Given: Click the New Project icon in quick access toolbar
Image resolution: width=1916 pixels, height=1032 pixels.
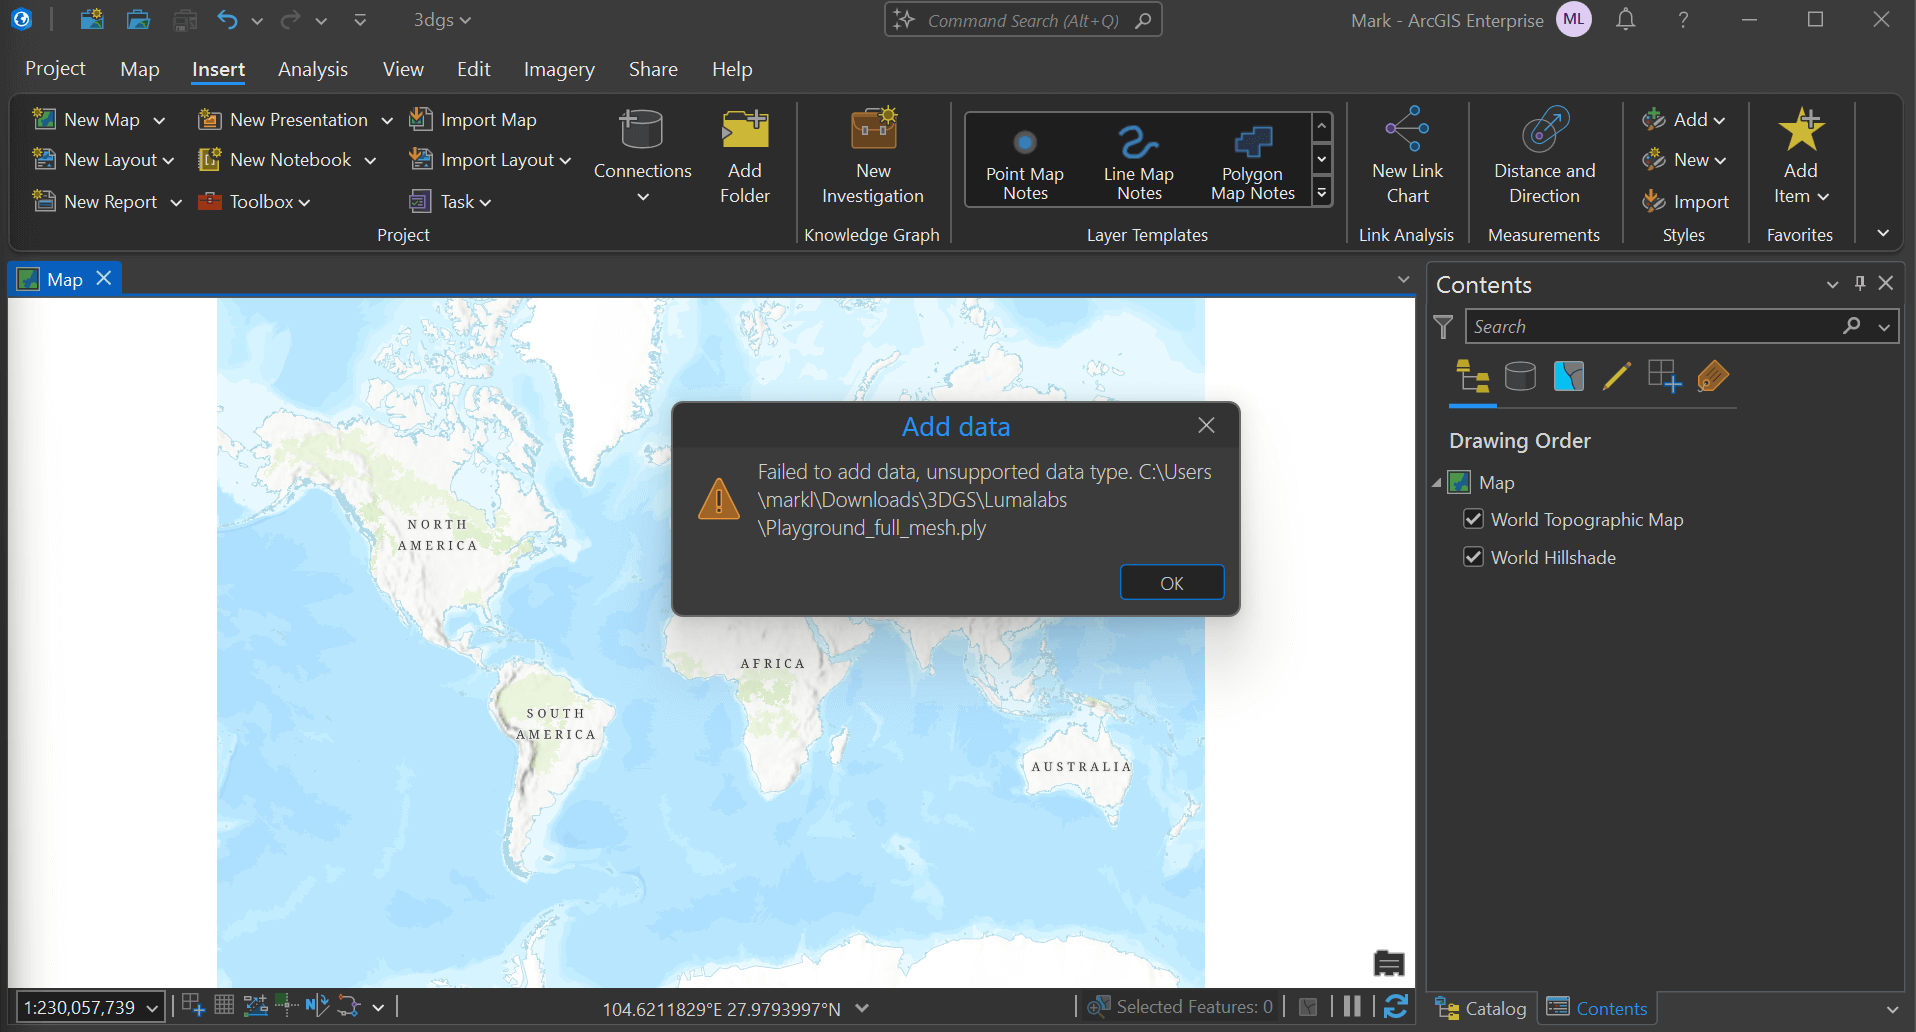Looking at the screenshot, I should 92,19.
